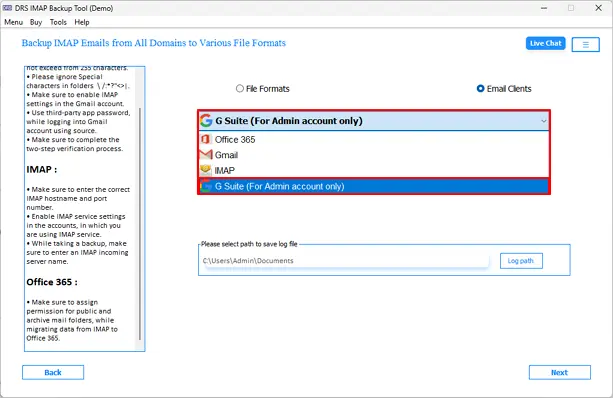Go to Next step
The height and width of the screenshot is (398, 613).
(x=559, y=373)
